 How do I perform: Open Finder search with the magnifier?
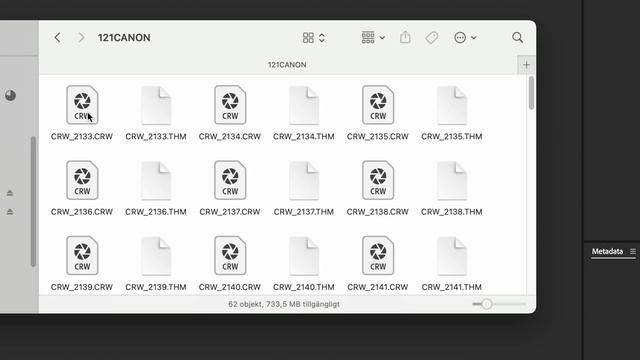(518, 38)
